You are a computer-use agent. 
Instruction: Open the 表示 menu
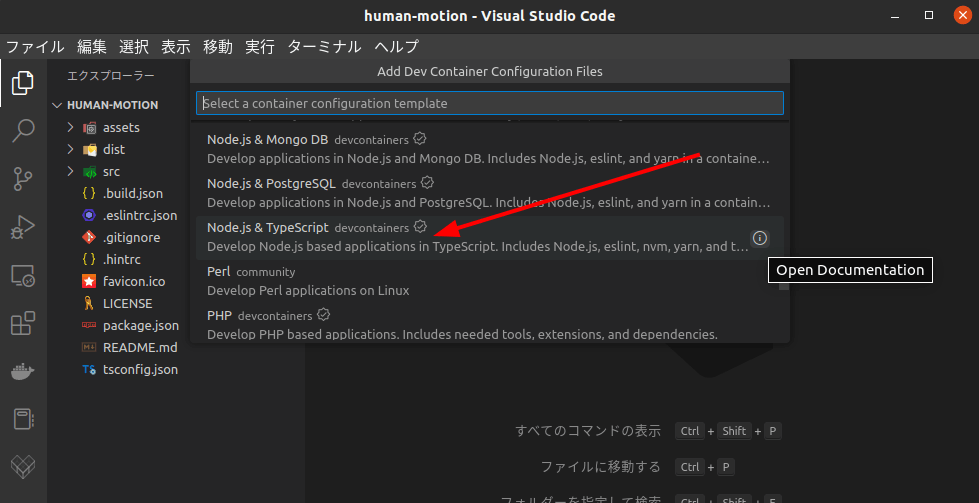(x=175, y=47)
